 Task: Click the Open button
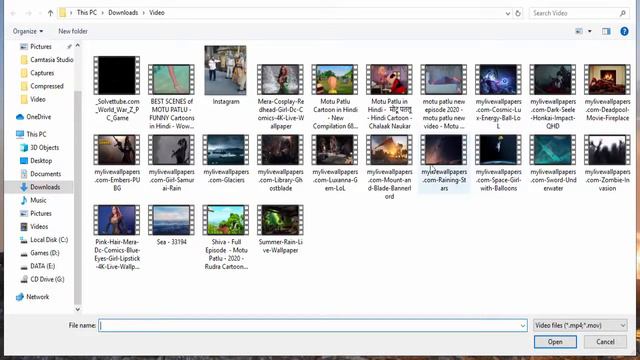[555, 342]
